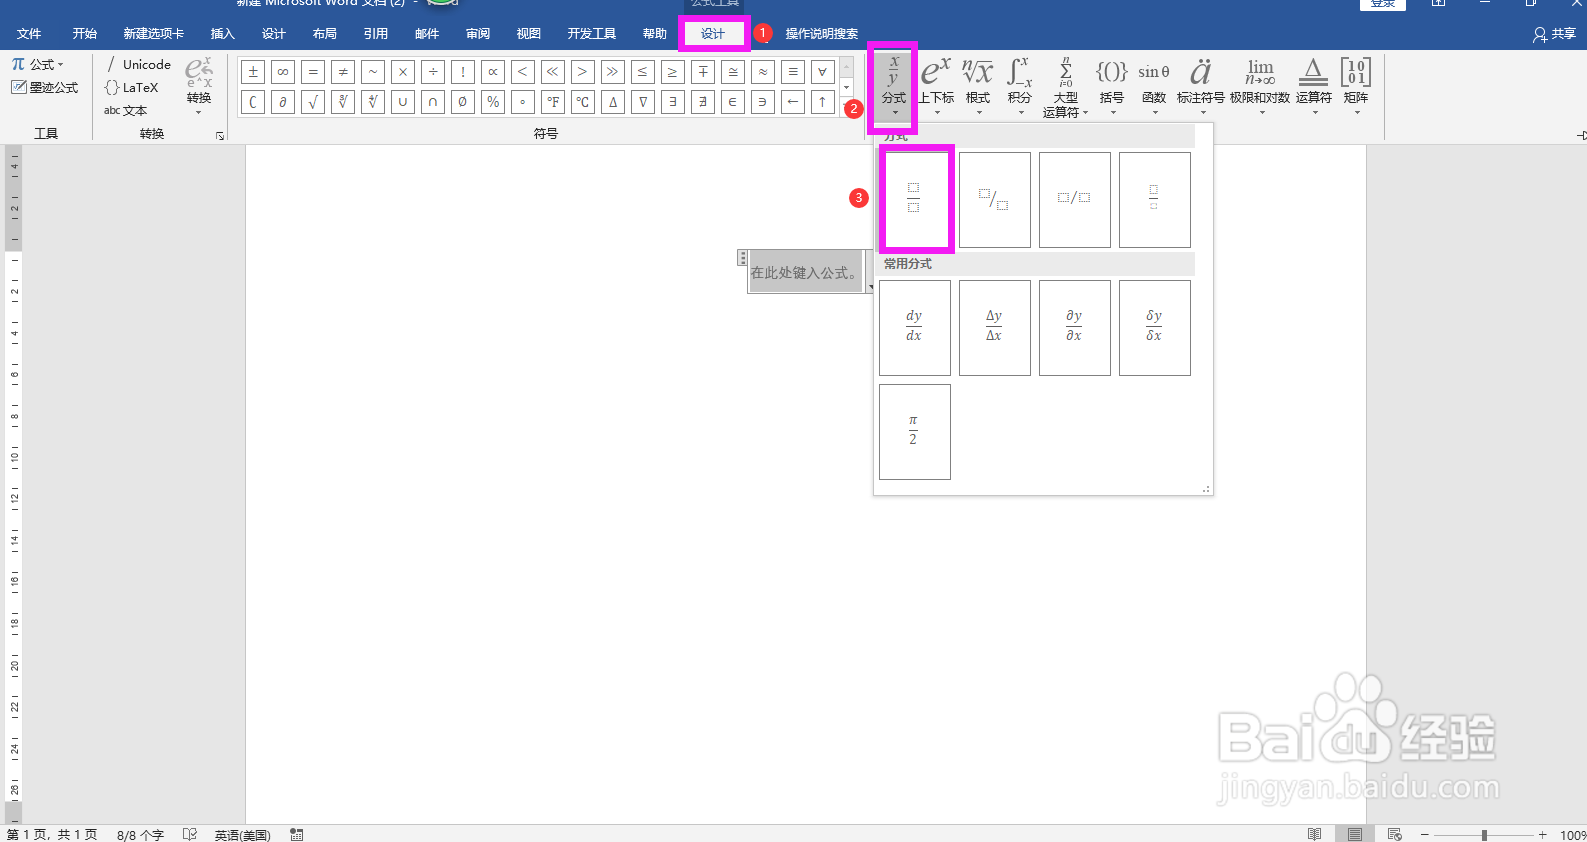Expand the π 公式 equation dropdown
The width and height of the screenshot is (1587, 842).
point(38,64)
